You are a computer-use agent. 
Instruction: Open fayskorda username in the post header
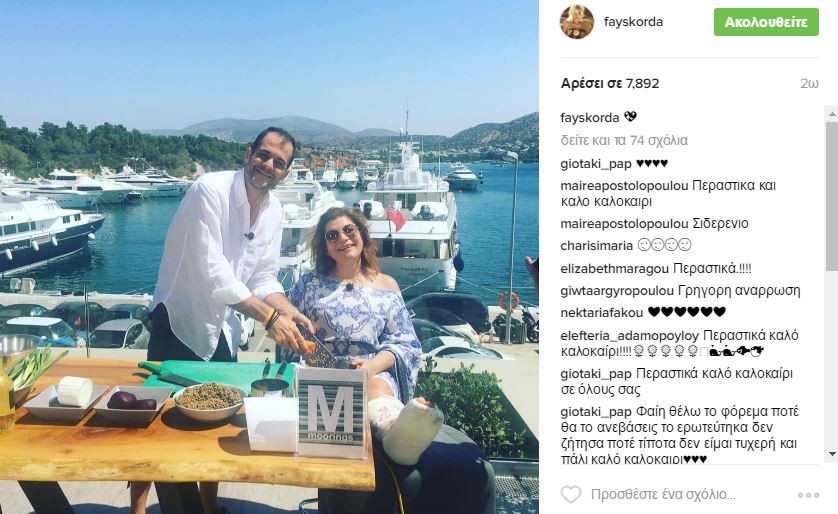pyautogui.click(x=633, y=22)
